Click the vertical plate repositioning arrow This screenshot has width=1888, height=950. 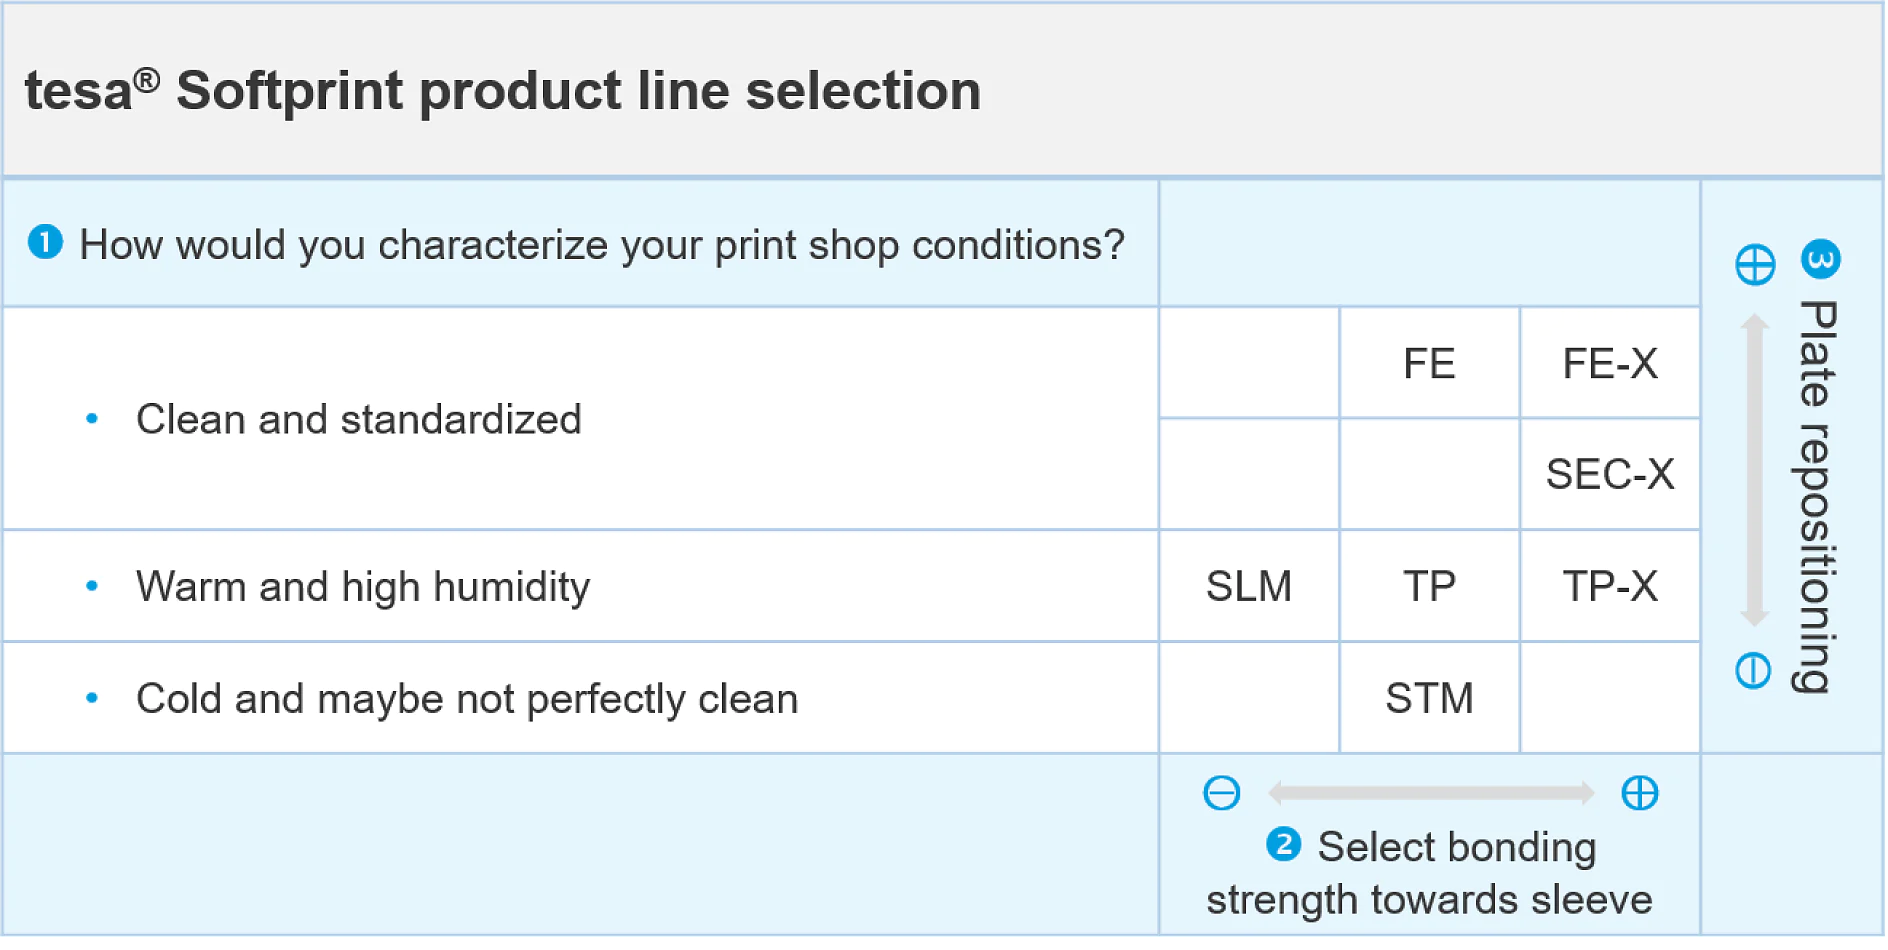[1754, 469]
